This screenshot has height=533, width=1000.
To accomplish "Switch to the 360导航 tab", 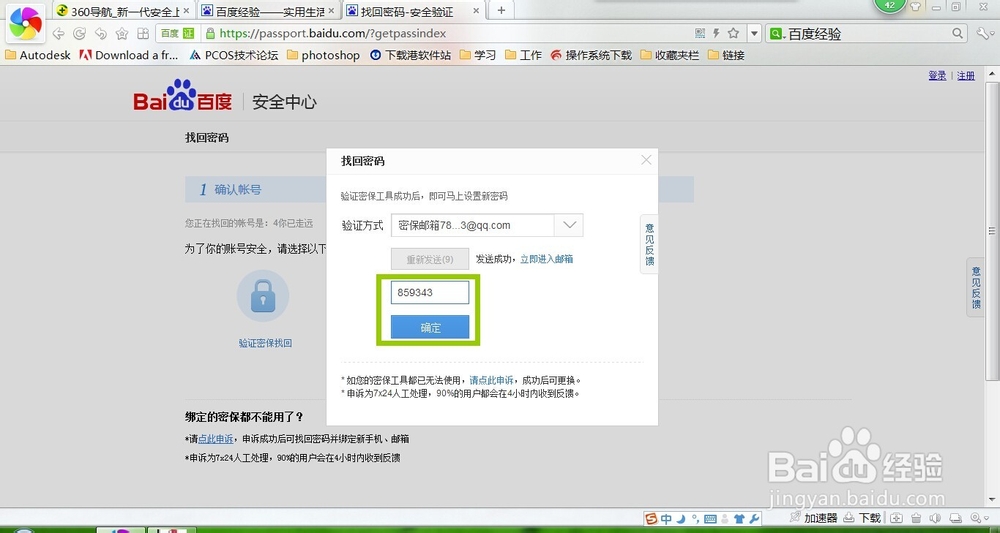I will [122, 11].
